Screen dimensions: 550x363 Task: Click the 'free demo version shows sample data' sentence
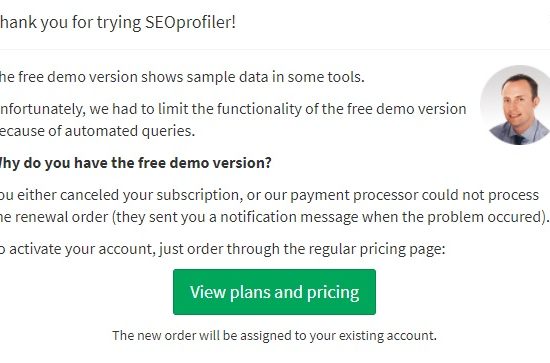click(182, 77)
